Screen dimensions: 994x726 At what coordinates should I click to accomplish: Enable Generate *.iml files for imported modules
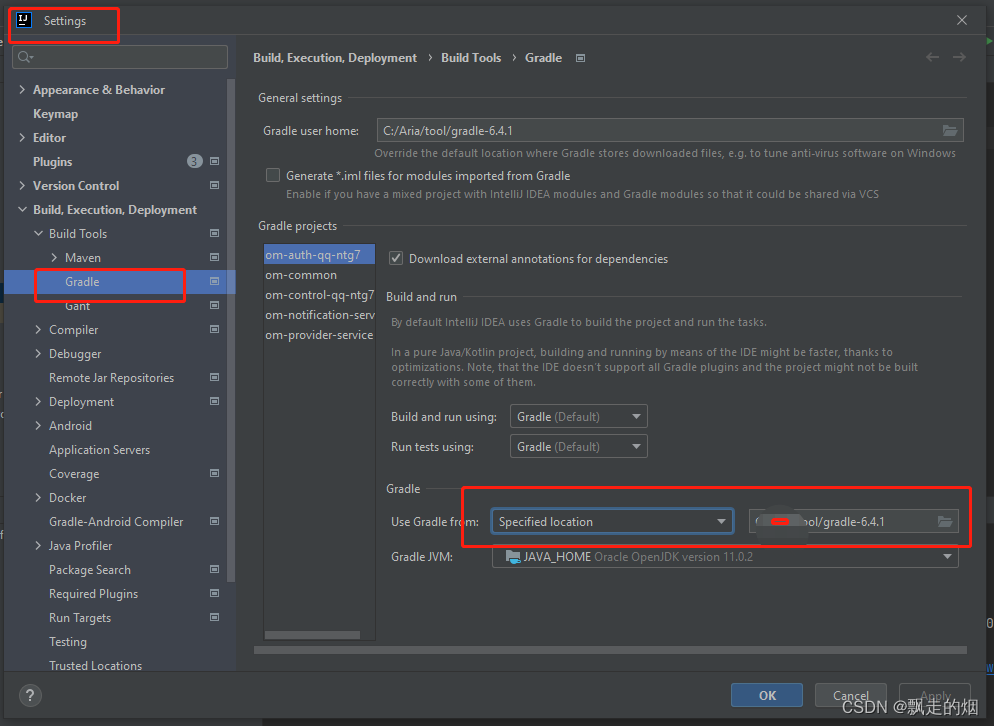(272, 174)
